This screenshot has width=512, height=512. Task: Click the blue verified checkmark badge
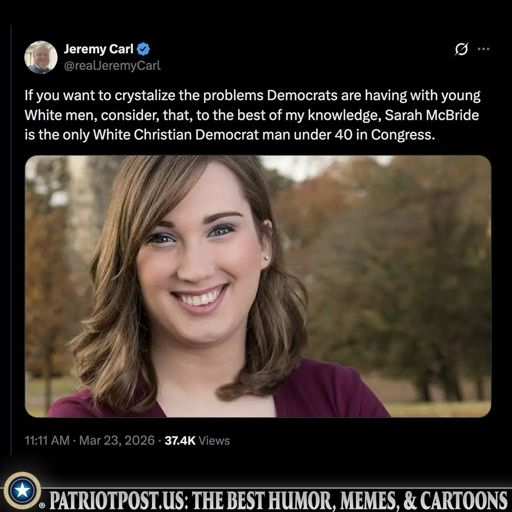pos(143,49)
